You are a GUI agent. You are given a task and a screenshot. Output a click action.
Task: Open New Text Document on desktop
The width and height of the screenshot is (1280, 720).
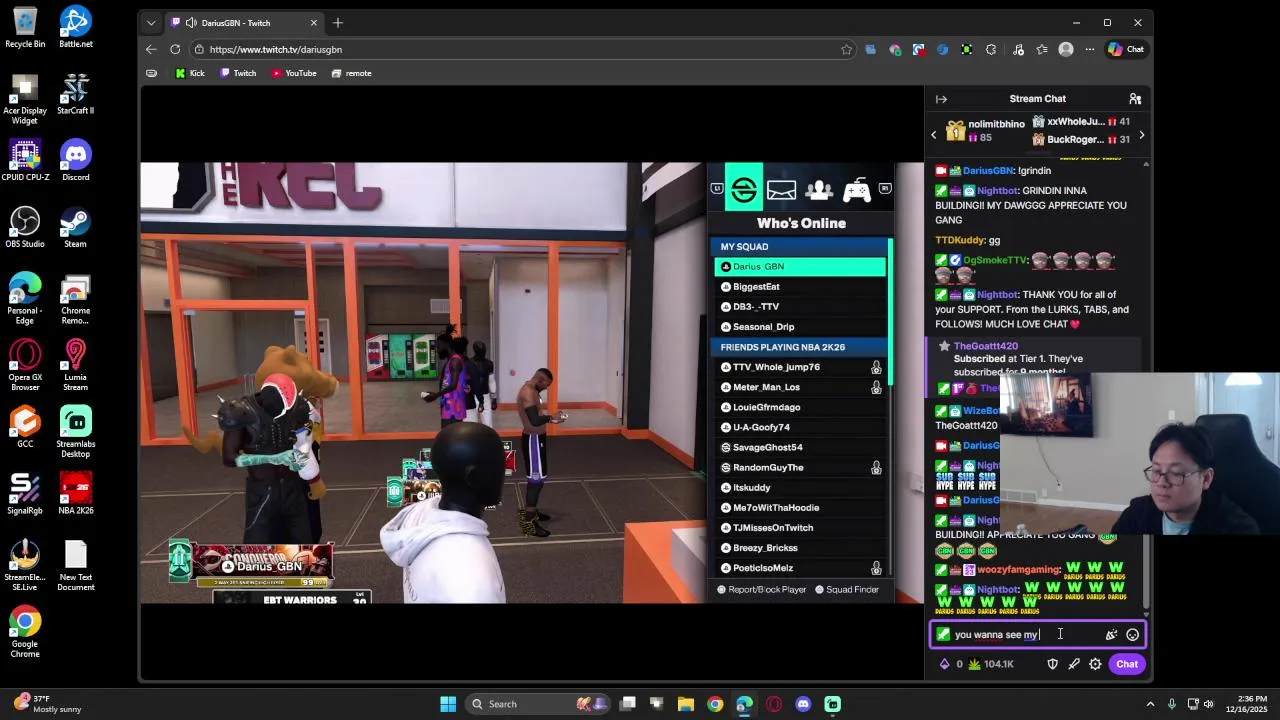pyautogui.click(x=76, y=566)
